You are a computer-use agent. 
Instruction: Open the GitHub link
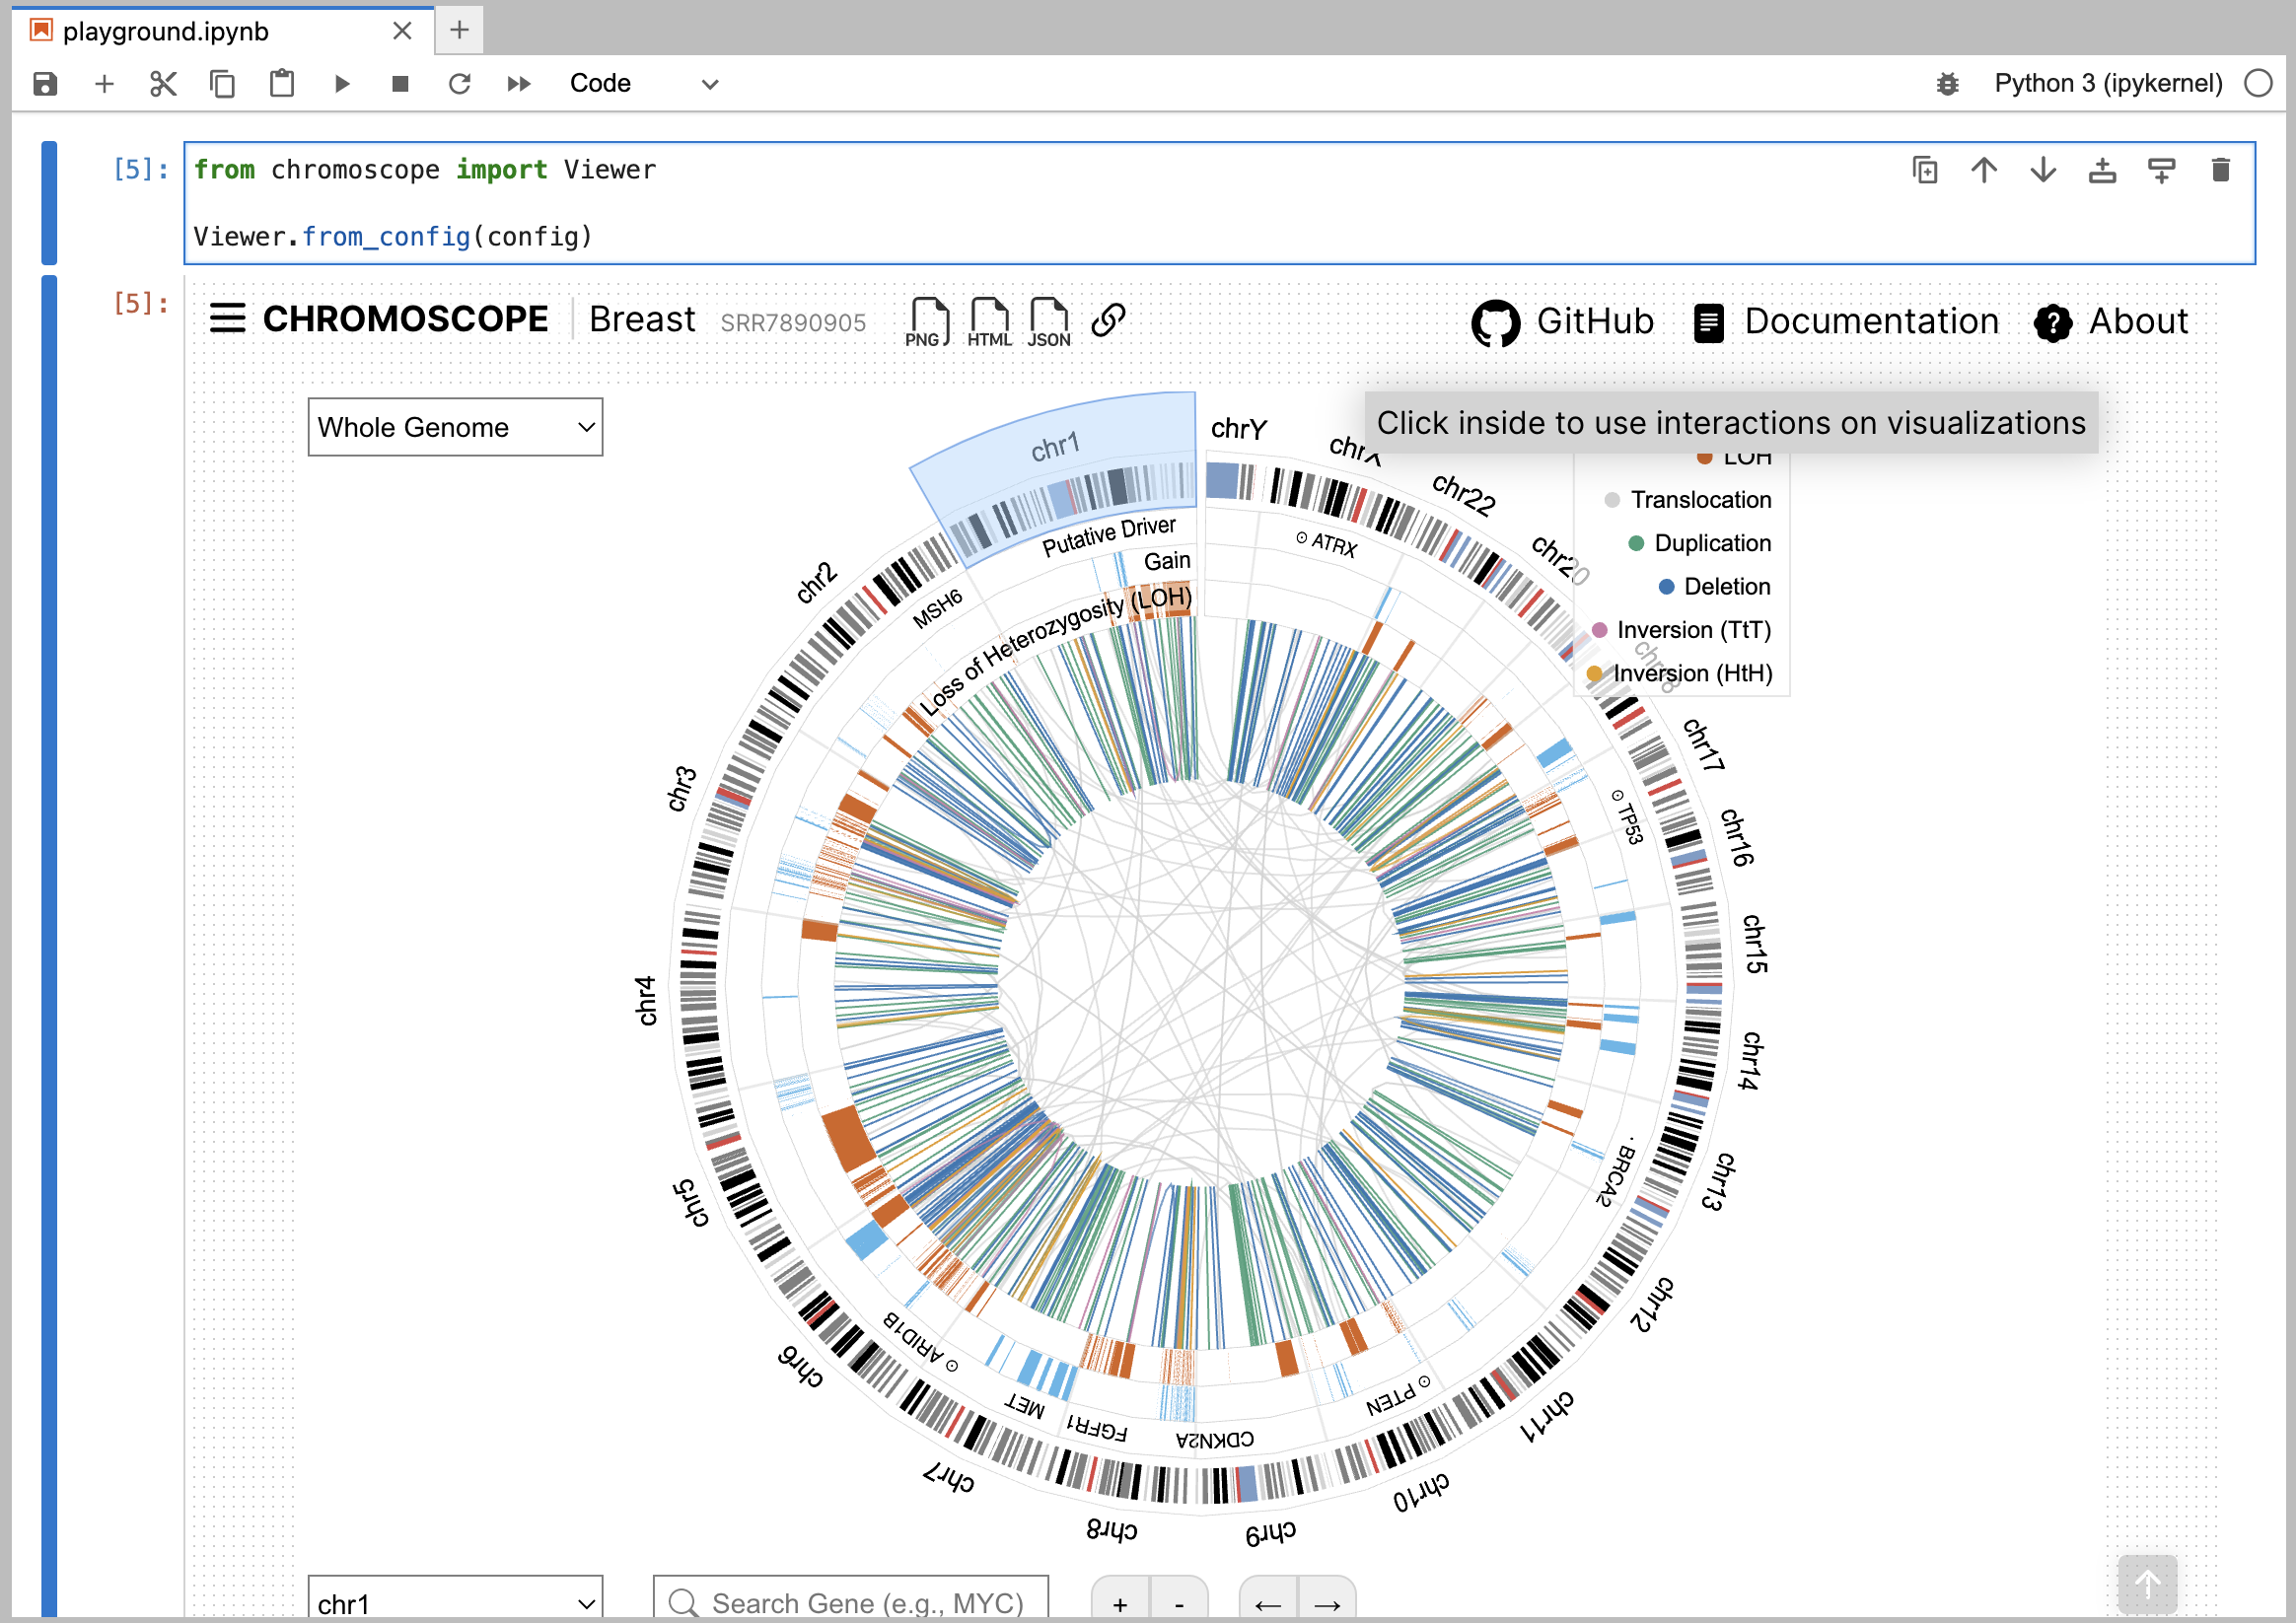tap(1563, 322)
